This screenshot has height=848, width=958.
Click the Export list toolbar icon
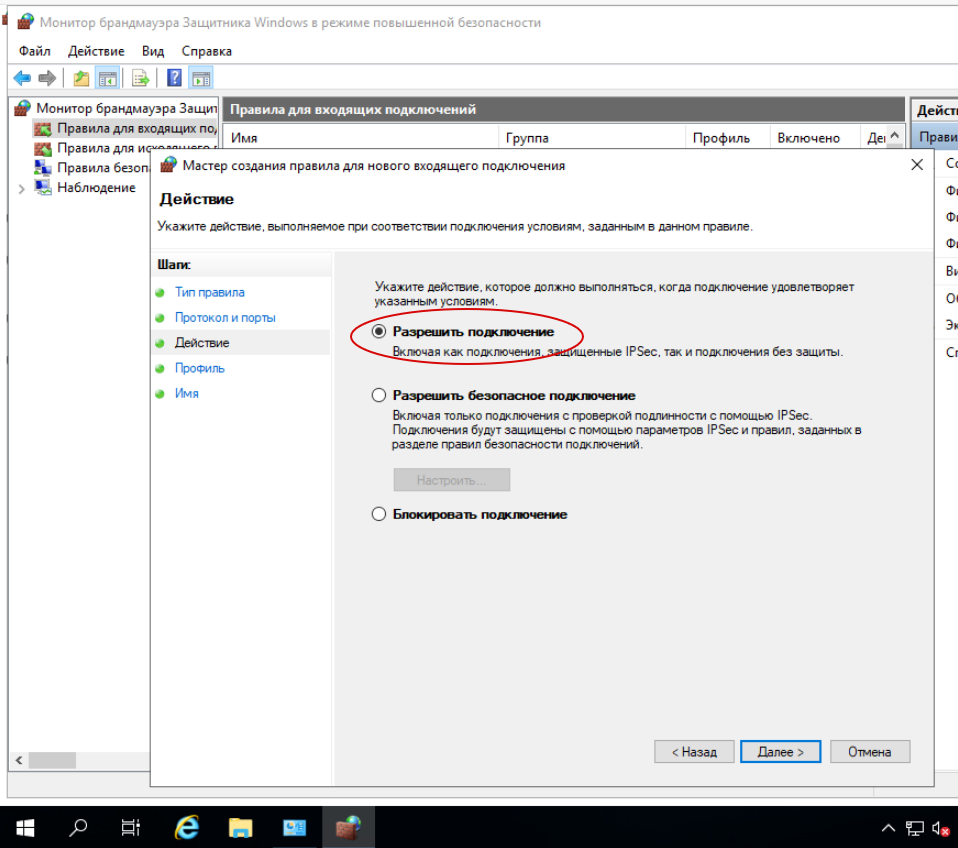coord(141,78)
